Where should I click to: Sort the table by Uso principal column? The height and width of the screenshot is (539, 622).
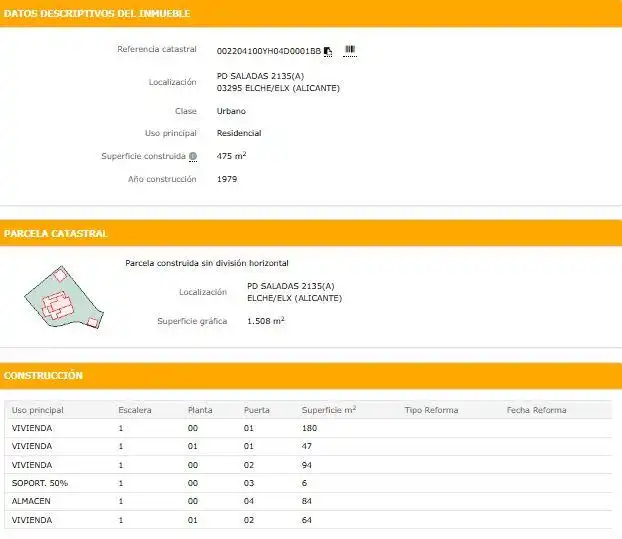point(38,410)
